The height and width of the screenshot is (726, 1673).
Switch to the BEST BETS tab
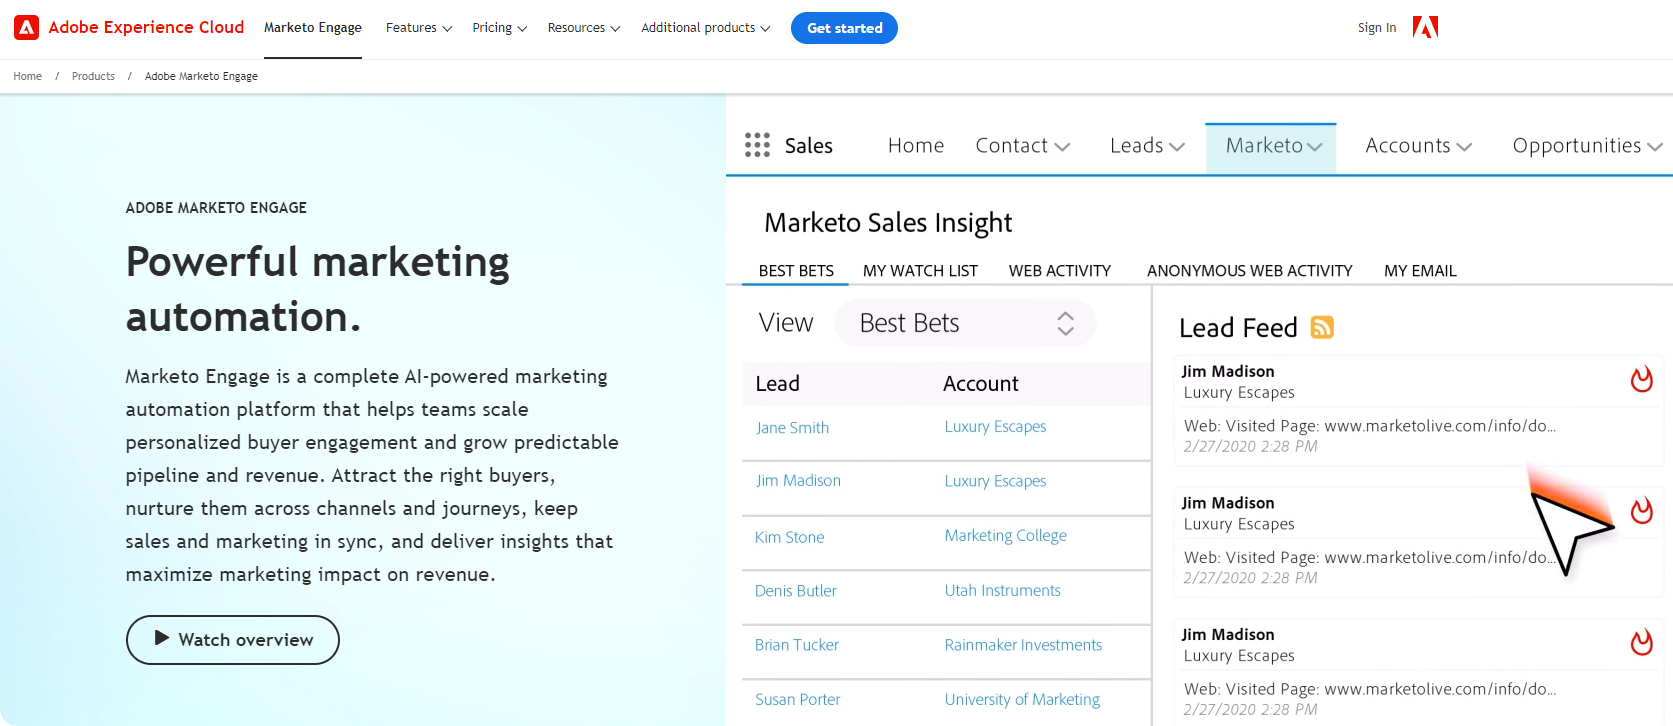coord(796,271)
